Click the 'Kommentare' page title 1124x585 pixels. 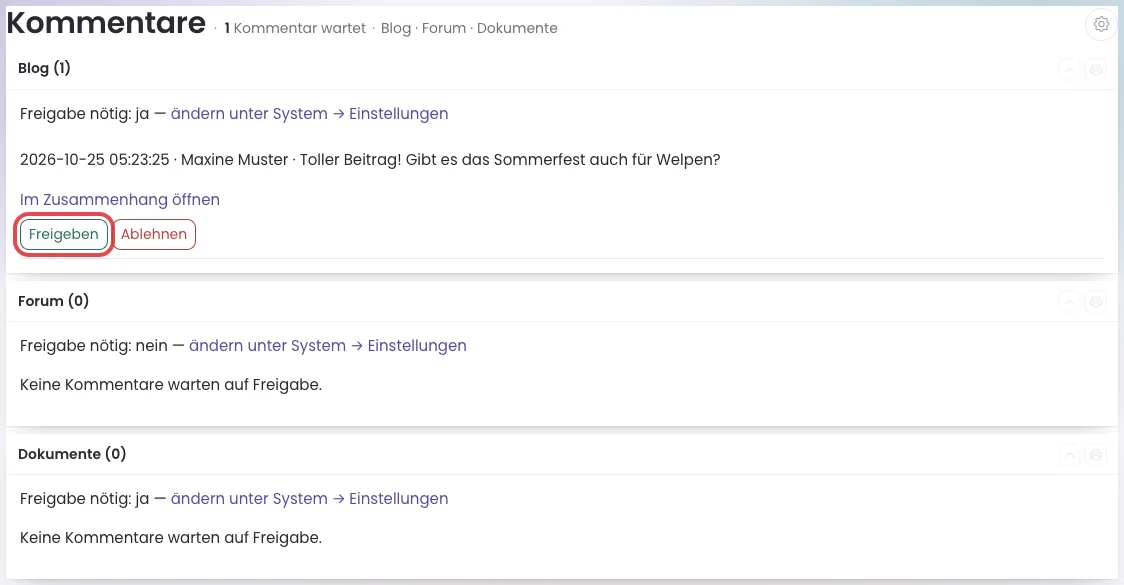coord(106,23)
